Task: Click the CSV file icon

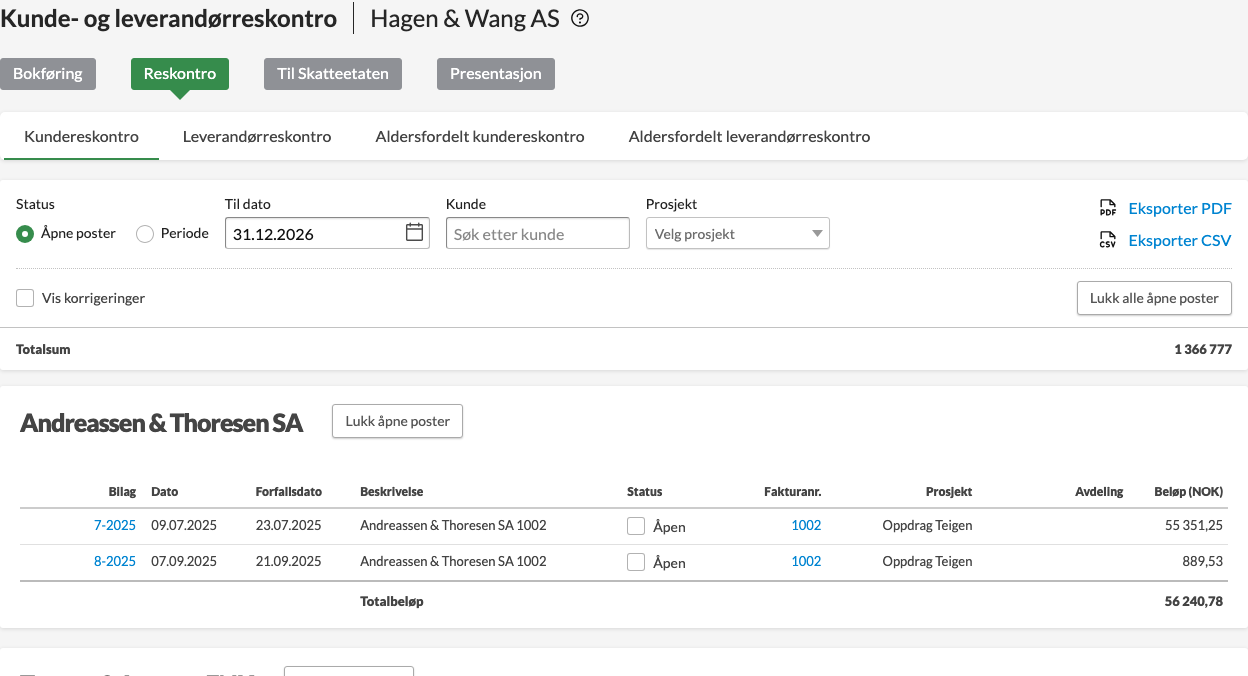Action: (x=1108, y=240)
